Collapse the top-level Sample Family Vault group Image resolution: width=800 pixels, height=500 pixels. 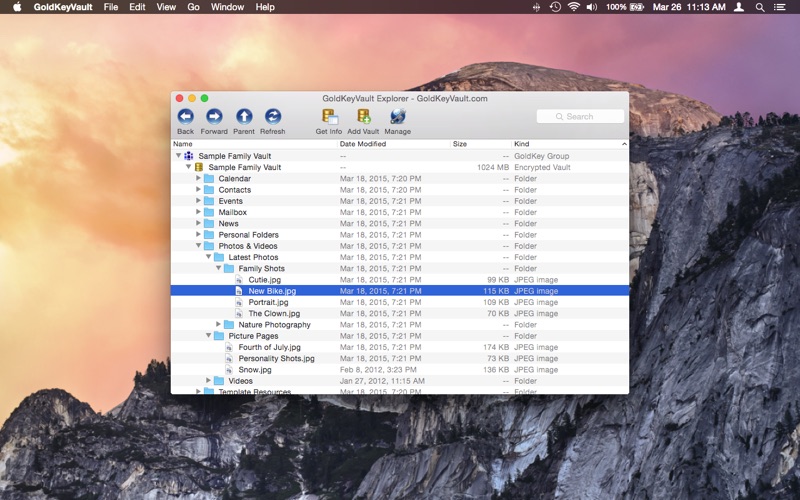178,155
